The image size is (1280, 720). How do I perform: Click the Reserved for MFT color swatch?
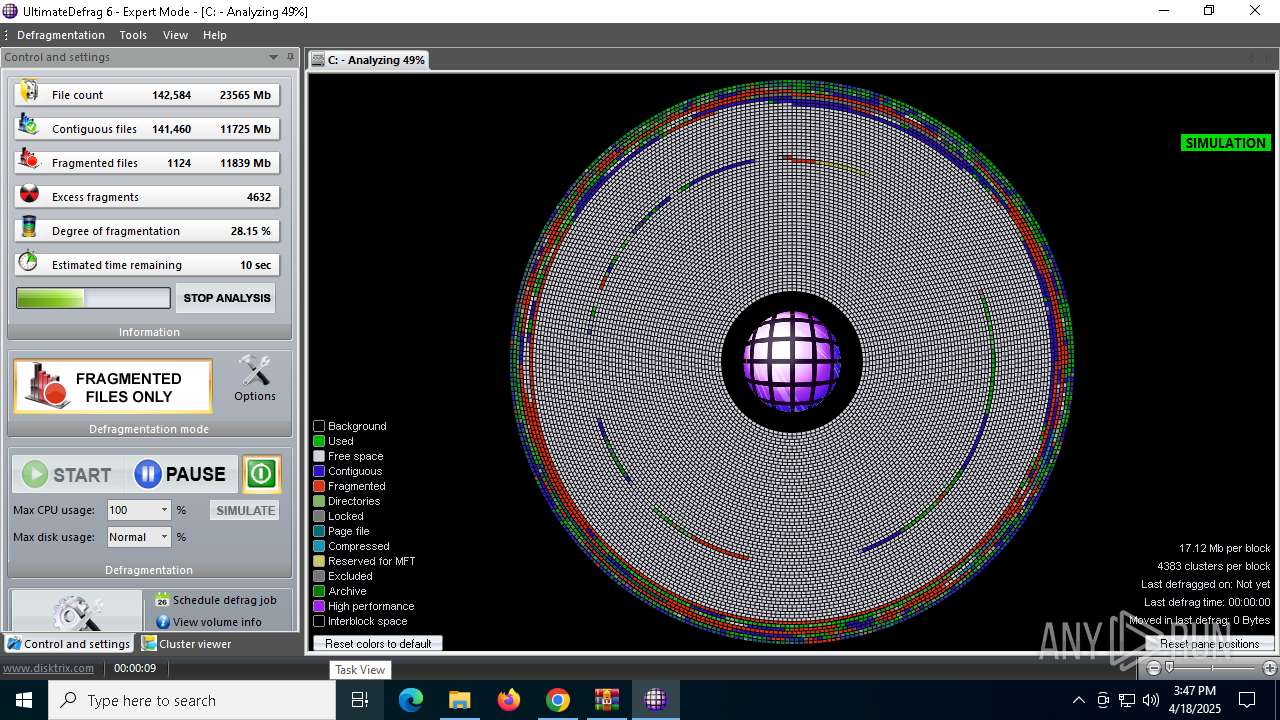319,561
